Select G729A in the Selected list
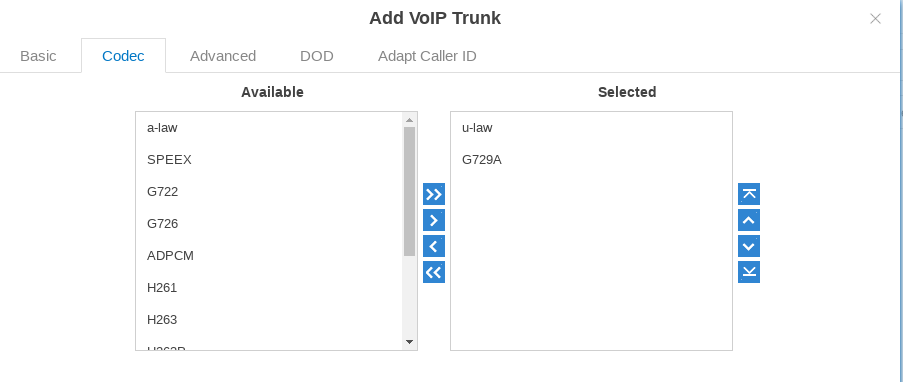Viewport: 903px width, 382px height. click(x=591, y=160)
